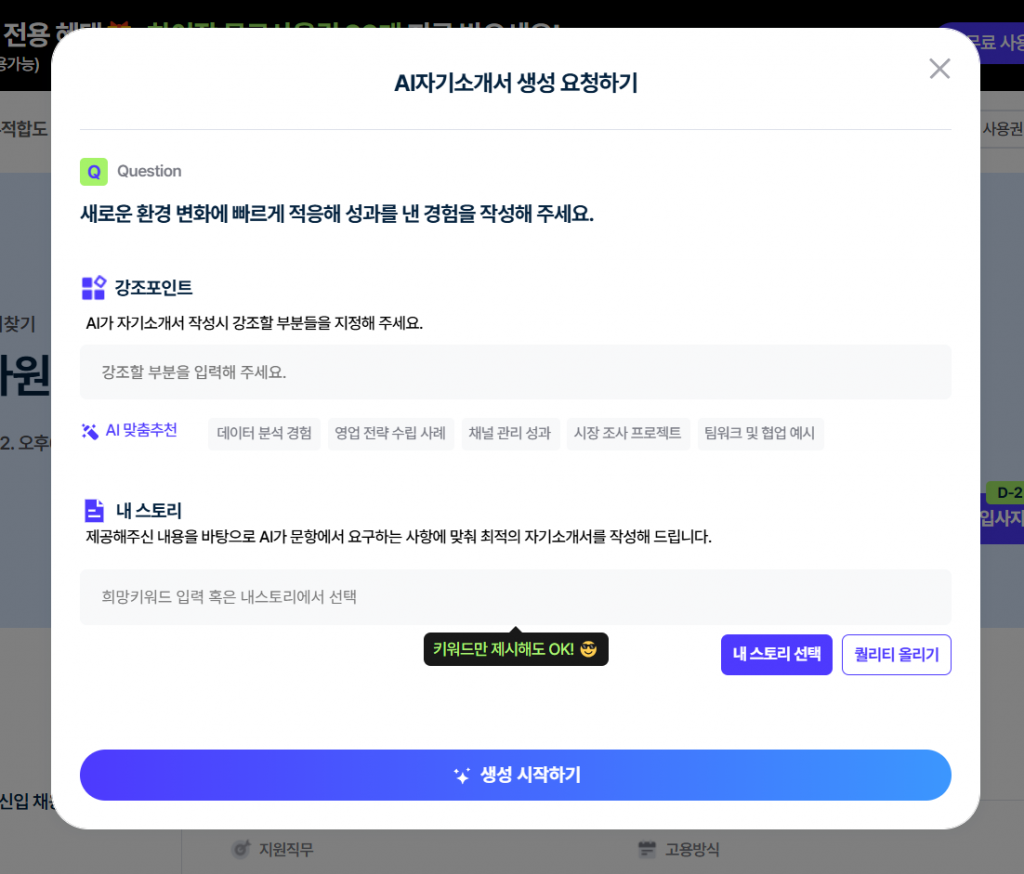1024x874 pixels.
Task: Click the 지원직무 target icon
Action: tap(240, 850)
